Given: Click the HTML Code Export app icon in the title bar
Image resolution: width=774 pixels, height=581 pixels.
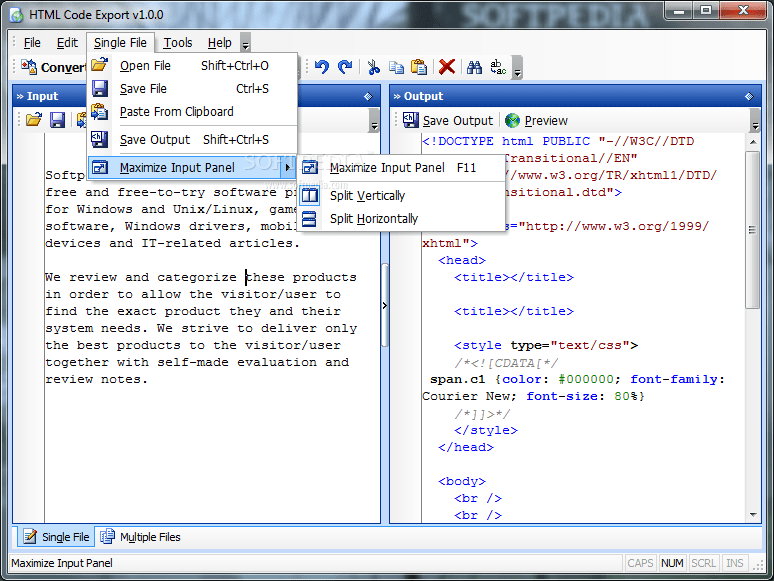Looking at the screenshot, I should pos(17,15).
